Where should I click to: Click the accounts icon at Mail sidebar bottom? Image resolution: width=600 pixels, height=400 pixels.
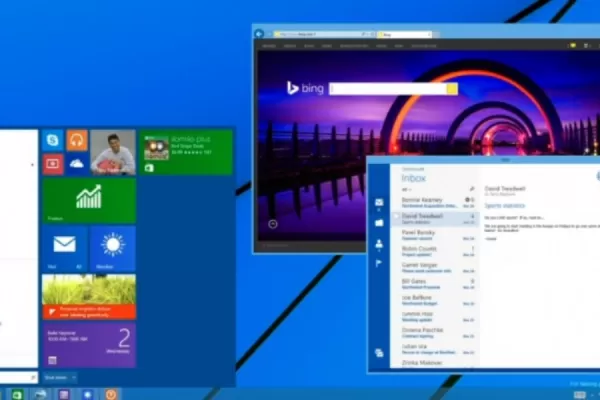point(379,353)
